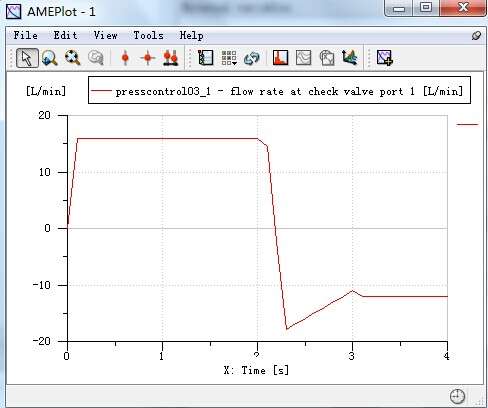Screen dimensions: 488x408
Task: Add a vertical cursor marker
Action: [x=125, y=58]
